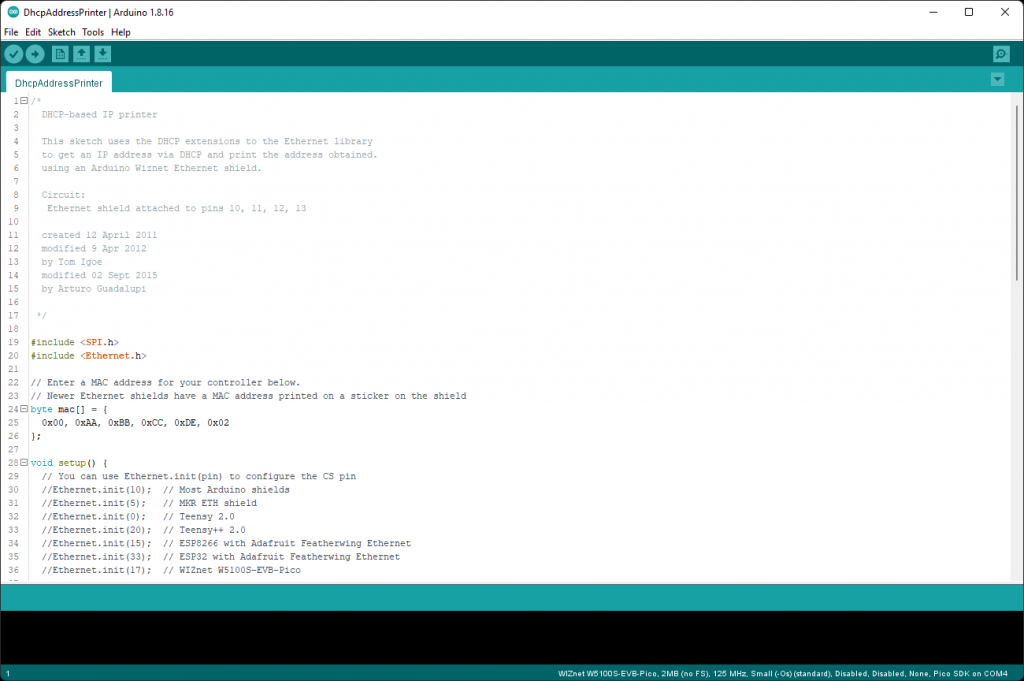
Task: Open the Sketch menu
Action: coord(61,32)
